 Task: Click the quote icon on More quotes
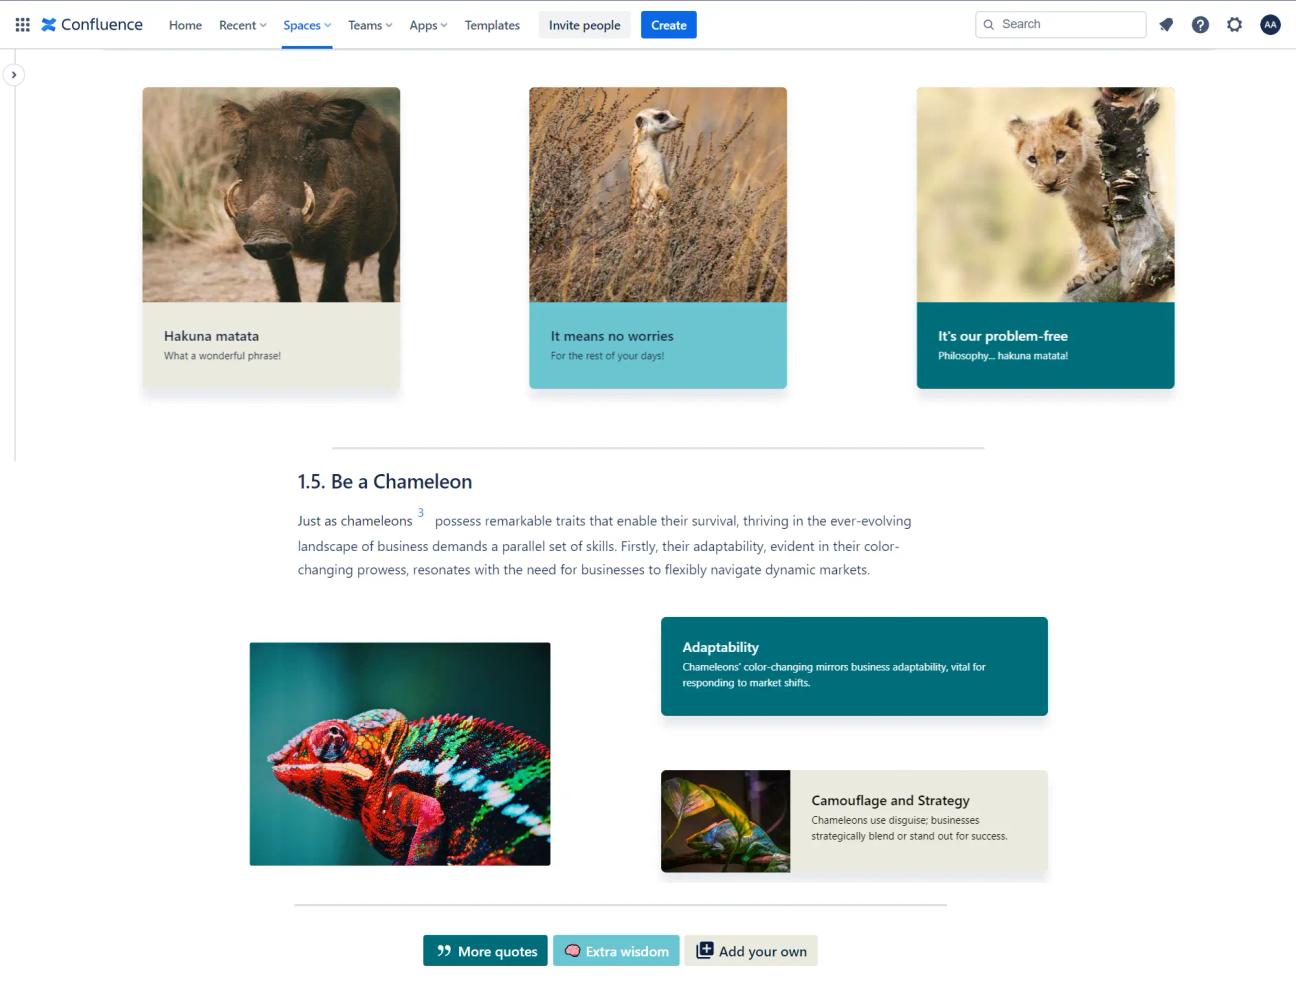tap(444, 951)
